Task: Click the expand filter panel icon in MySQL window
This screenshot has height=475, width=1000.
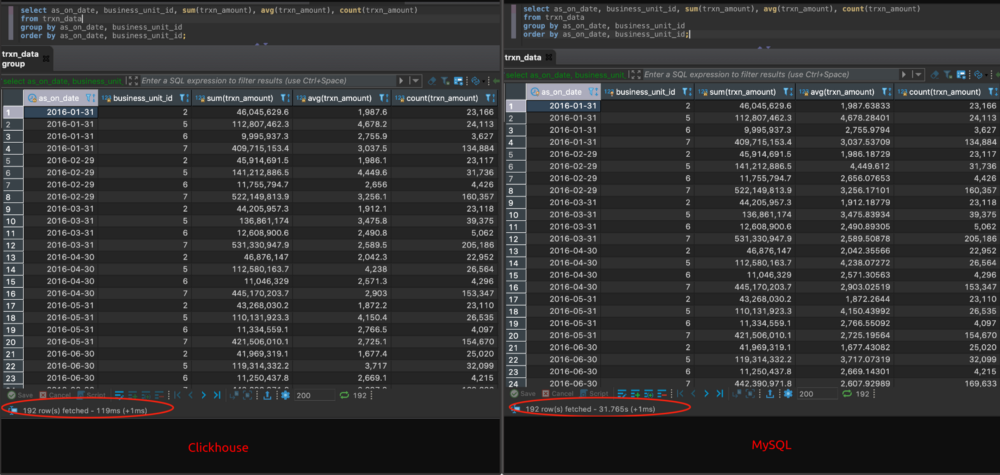Action: [635, 75]
